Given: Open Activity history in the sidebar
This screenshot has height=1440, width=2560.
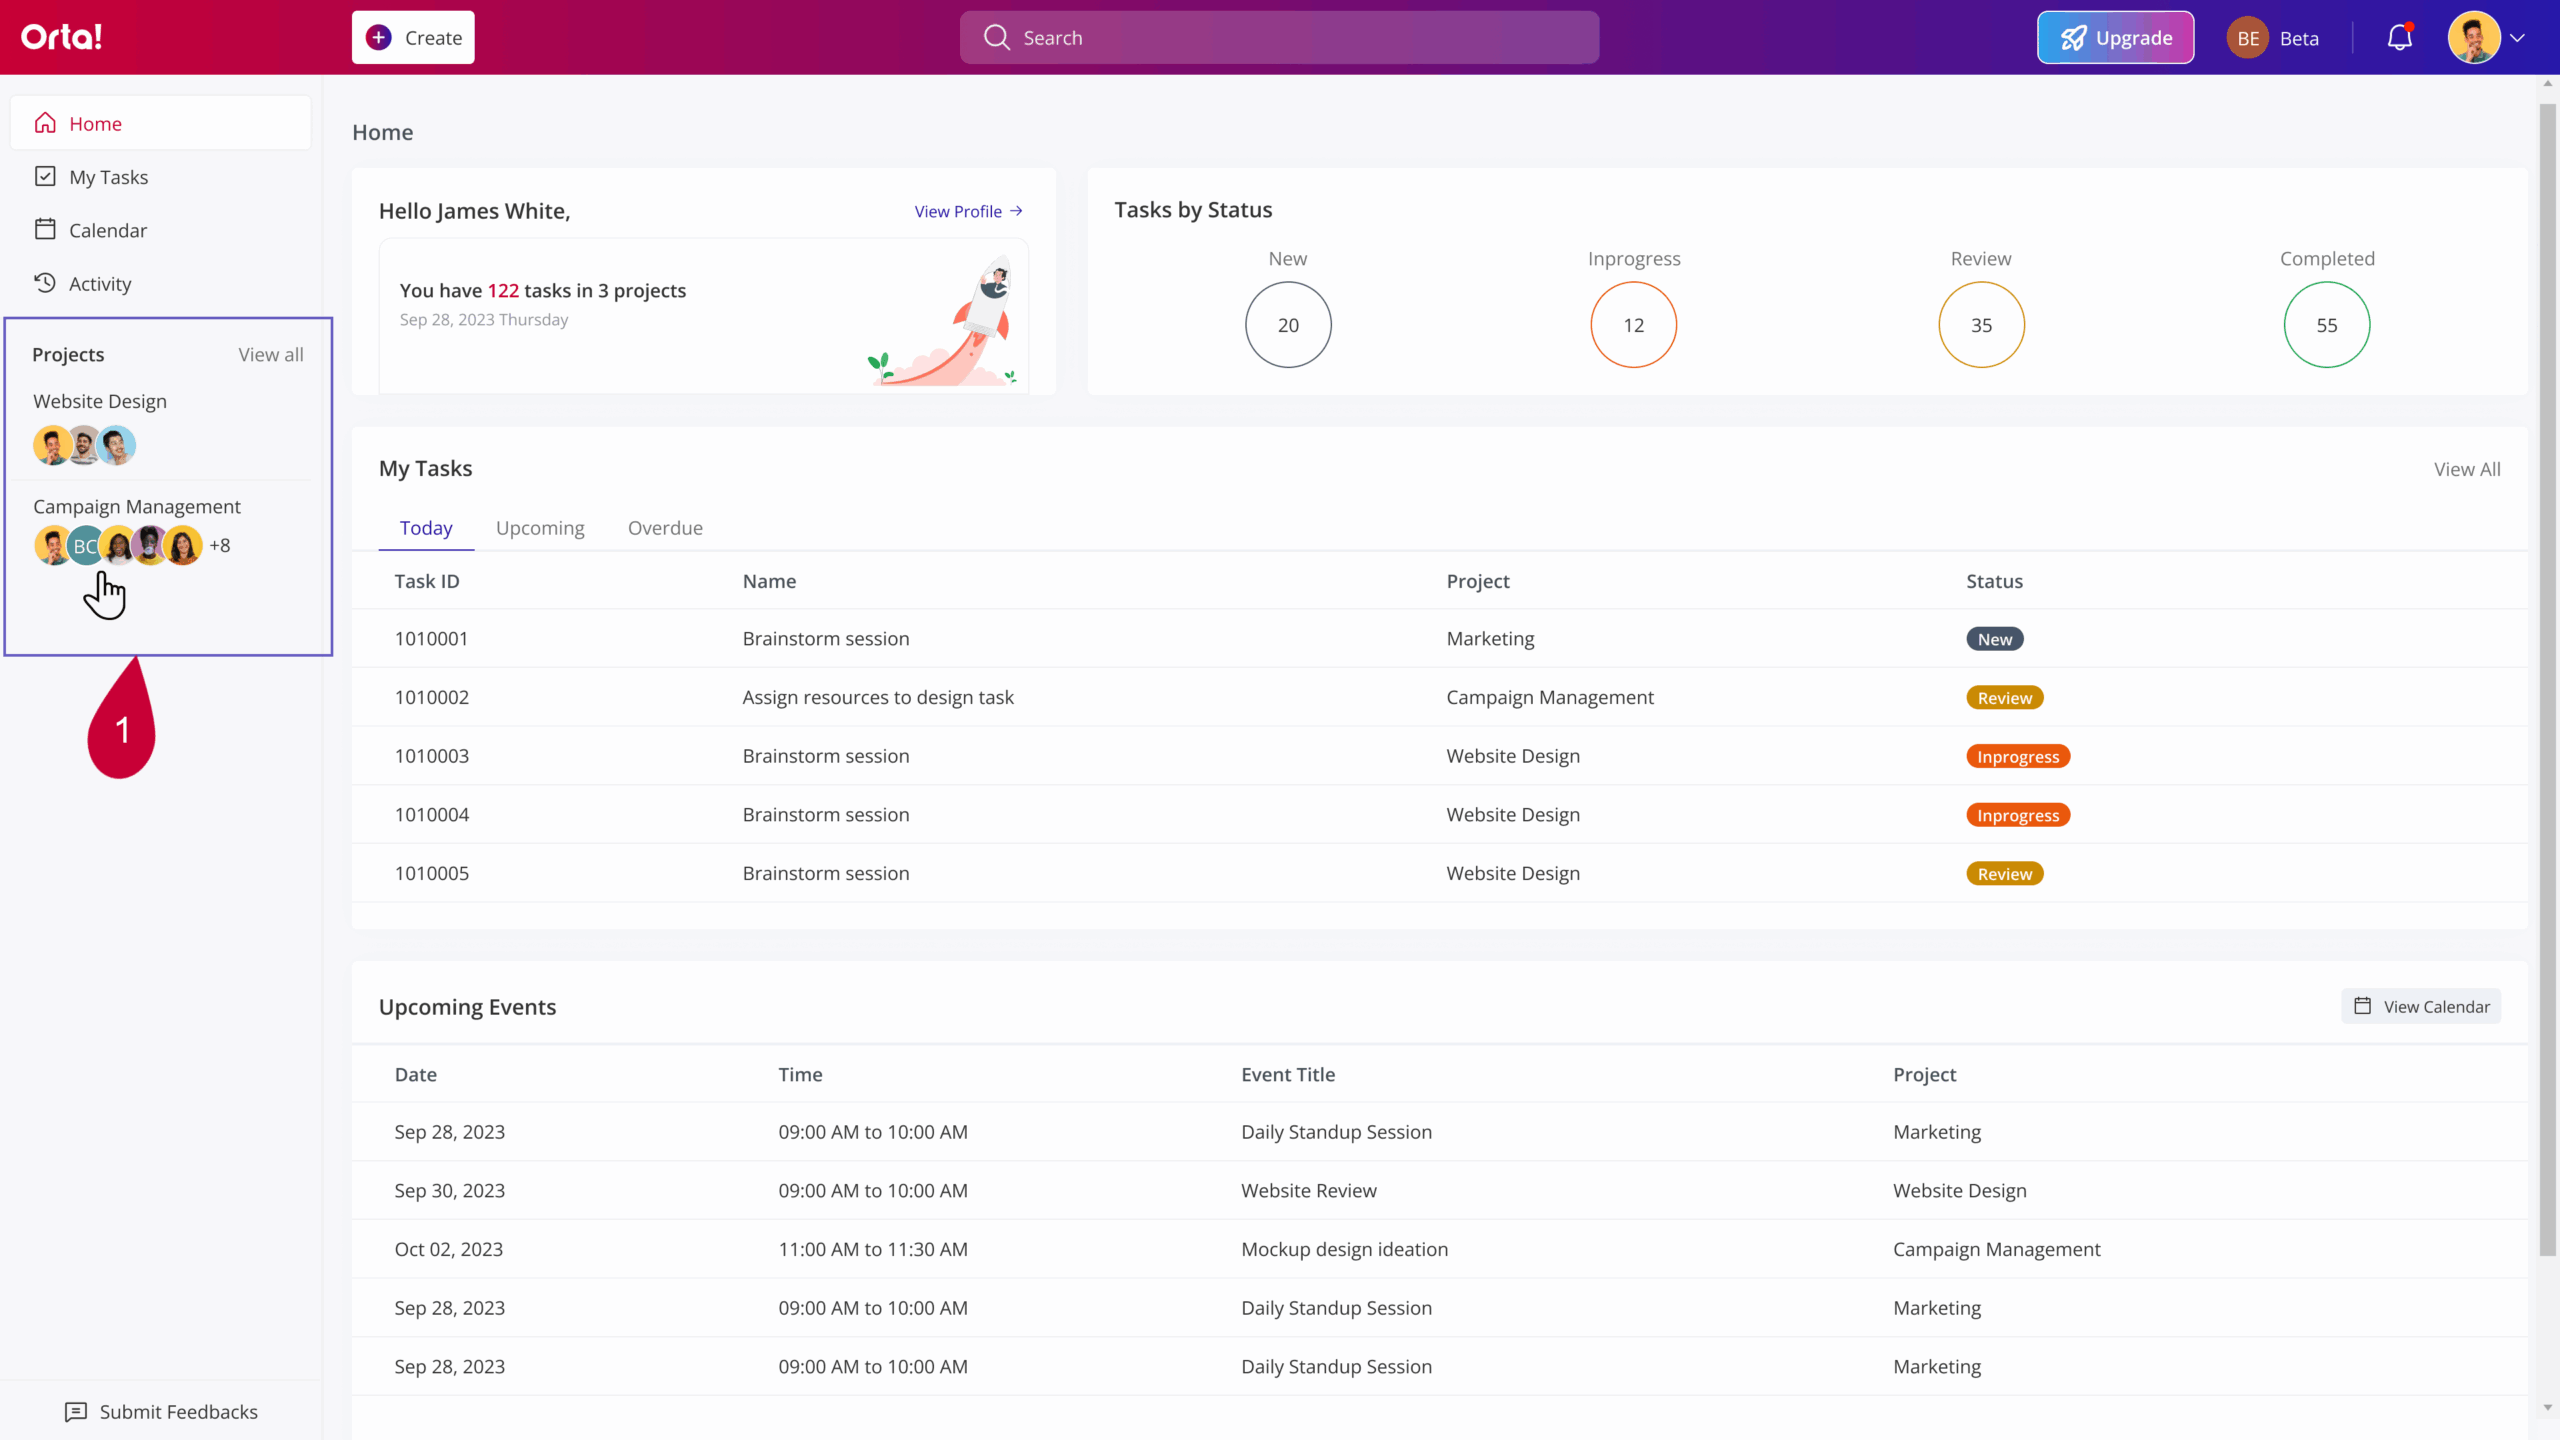Looking at the screenshot, I should pyautogui.click(x=99, y=284).
